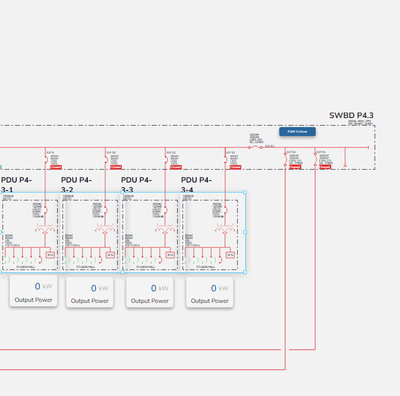400x396 pixels.
Task: Click the red Closed badge feeding PDU P4-3-2
Action: pos(116,167)
